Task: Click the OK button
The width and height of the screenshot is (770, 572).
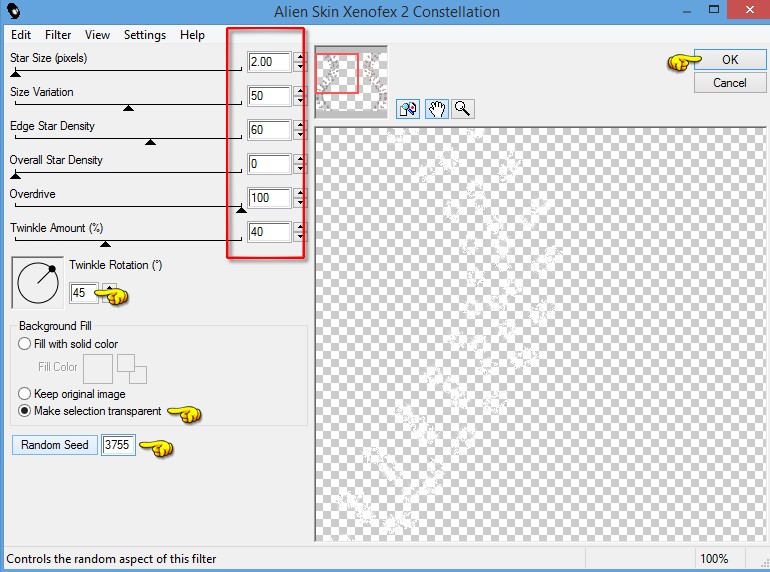Action: pyautogui.click(x=730, y=59)
